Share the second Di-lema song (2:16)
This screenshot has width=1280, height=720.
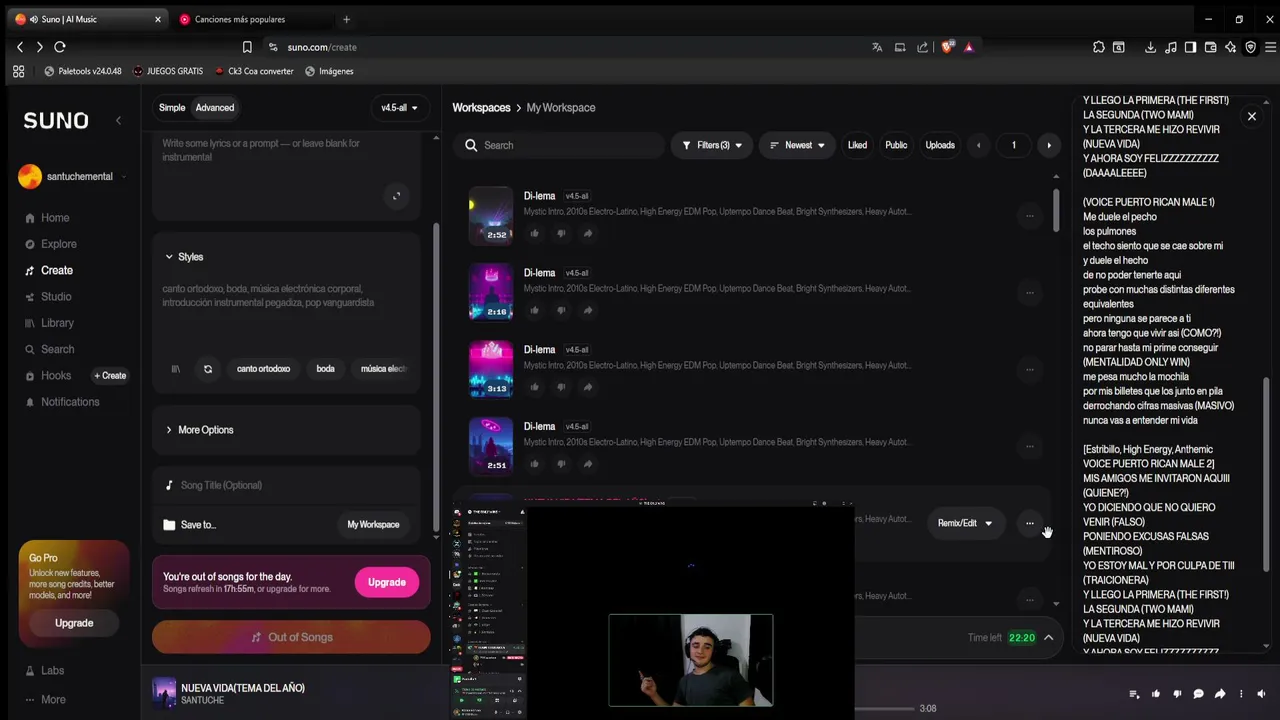pos(587,310)
